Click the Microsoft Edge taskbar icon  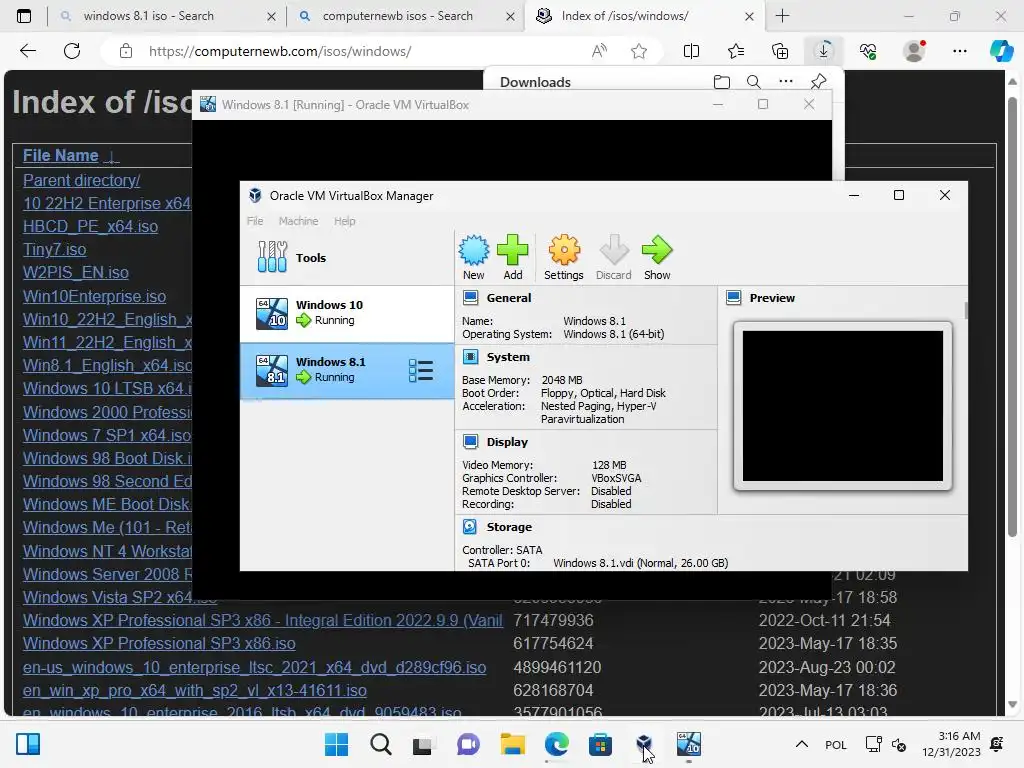pyautogui.click(x=556, y=744)
